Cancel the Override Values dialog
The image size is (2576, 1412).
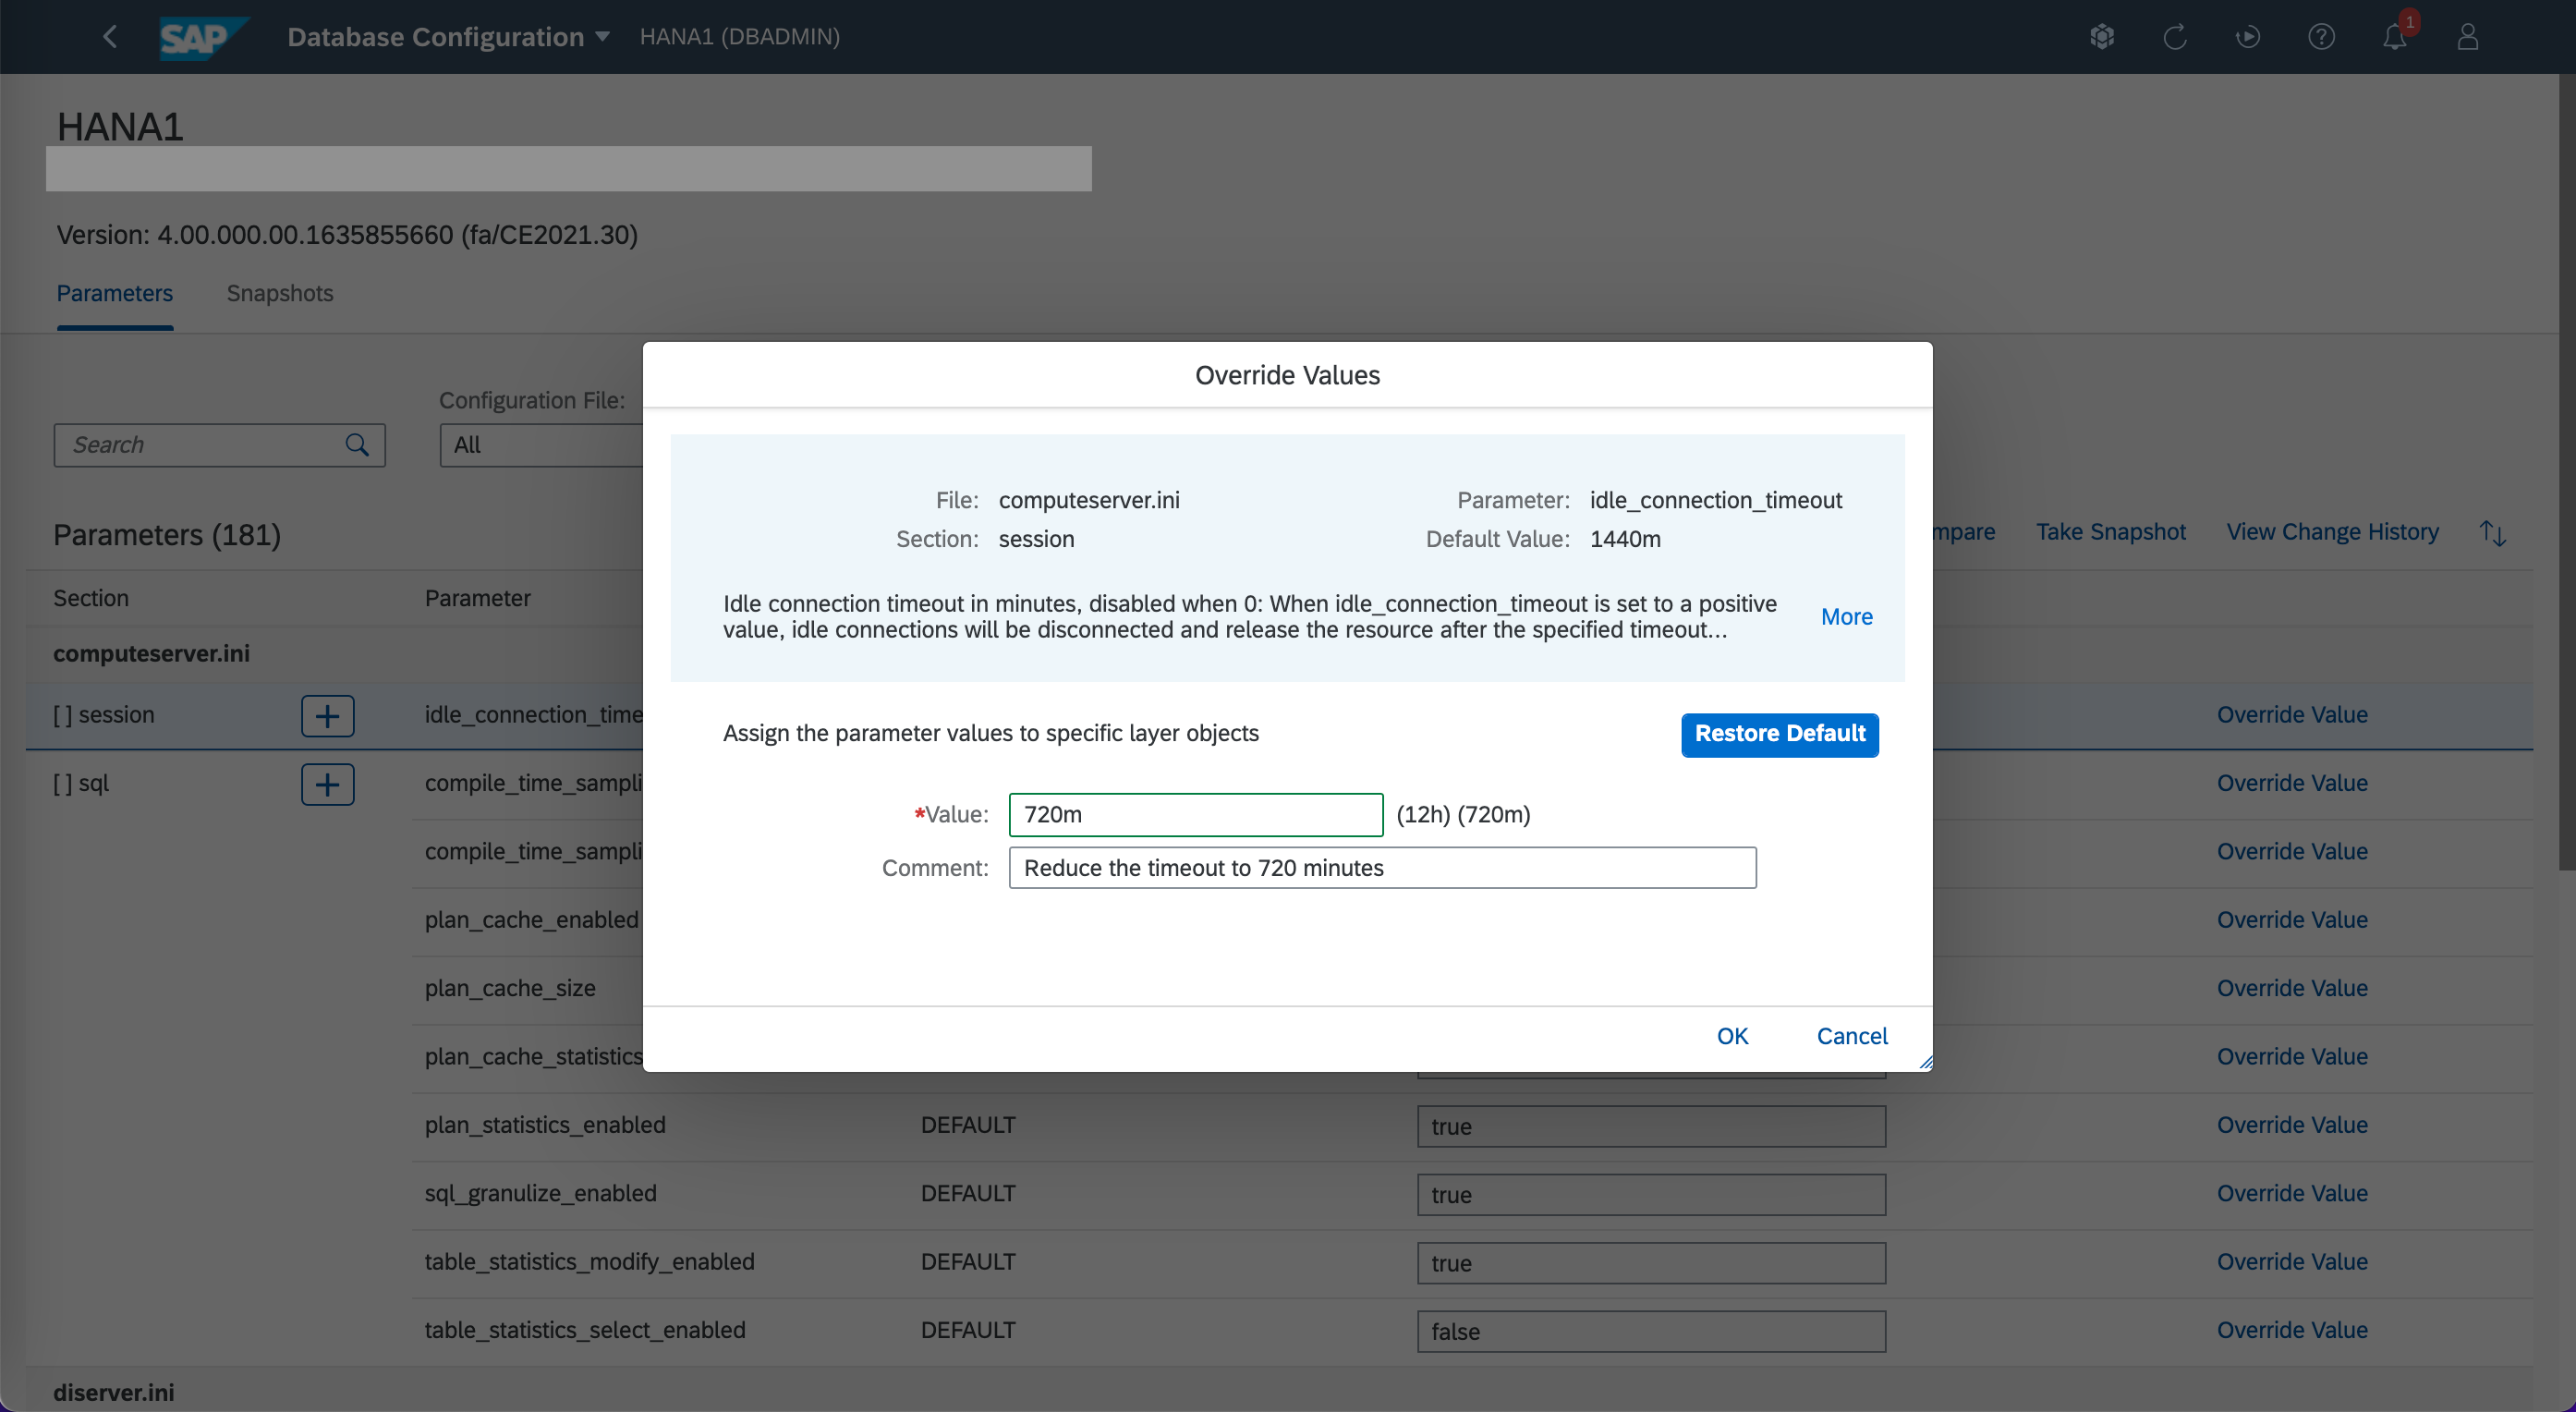[1852, 1036]
